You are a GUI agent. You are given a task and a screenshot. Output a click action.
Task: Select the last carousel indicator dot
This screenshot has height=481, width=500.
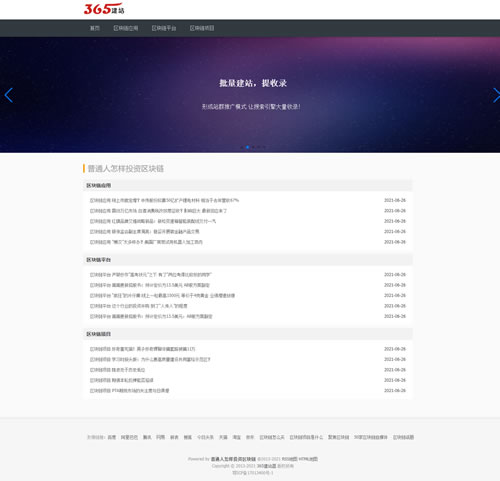[x=264, y=147]
